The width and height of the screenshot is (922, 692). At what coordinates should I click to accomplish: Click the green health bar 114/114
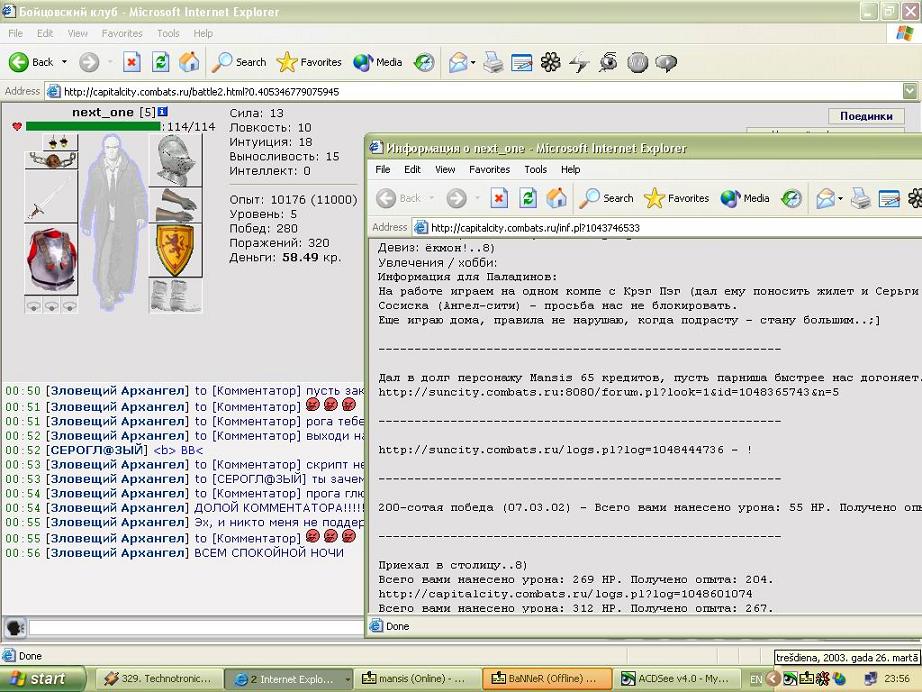coord(93,126)
